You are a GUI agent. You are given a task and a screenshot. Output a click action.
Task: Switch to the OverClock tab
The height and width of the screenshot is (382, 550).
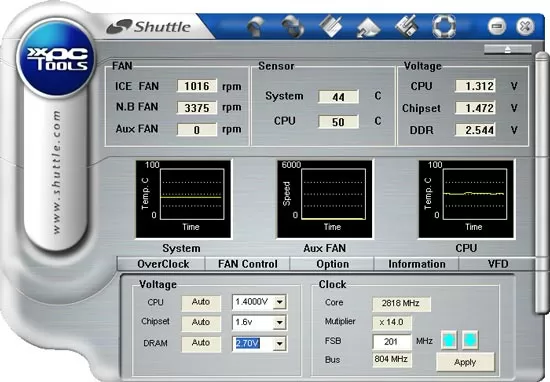point(163,264)
